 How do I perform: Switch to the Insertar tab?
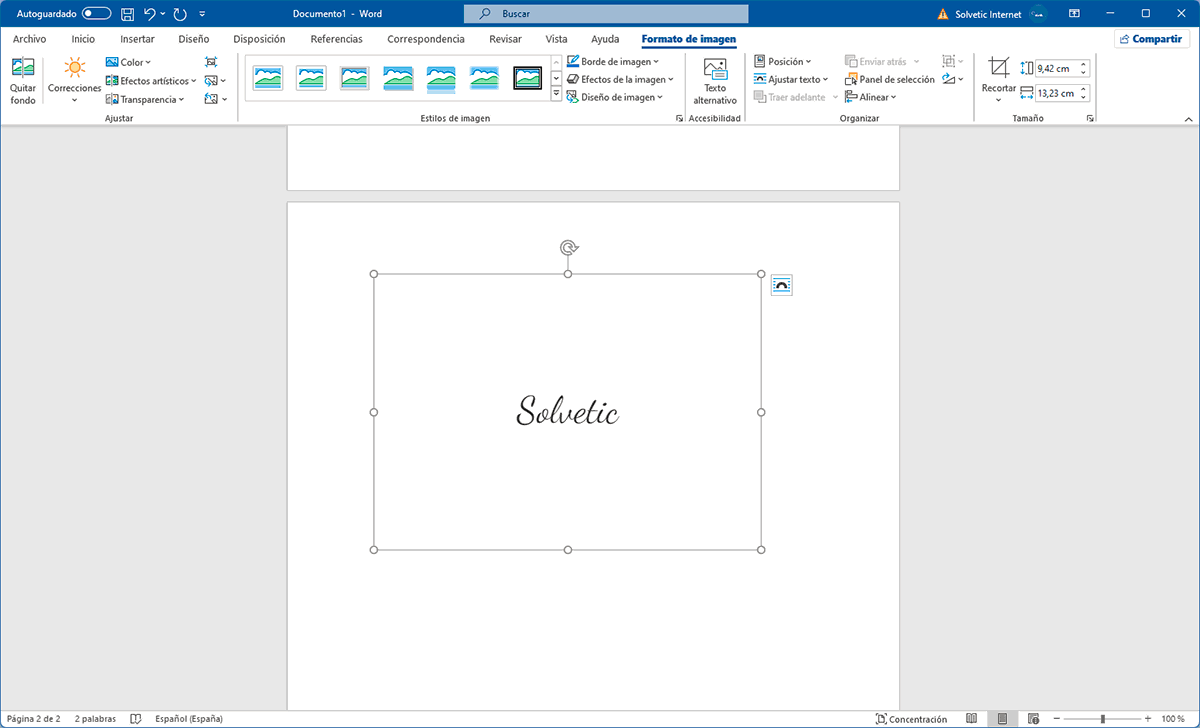(137, 39)
